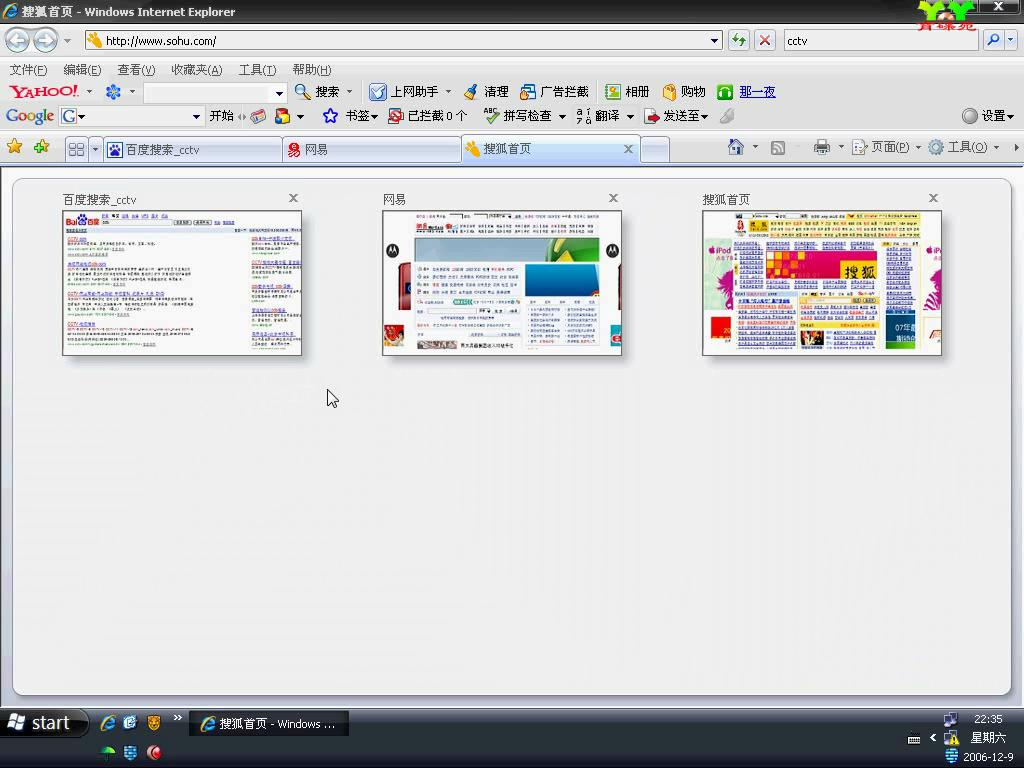
Task: Click the 搜索 magnifier button on Yahoo toolbar
Action: coord(317,92)
